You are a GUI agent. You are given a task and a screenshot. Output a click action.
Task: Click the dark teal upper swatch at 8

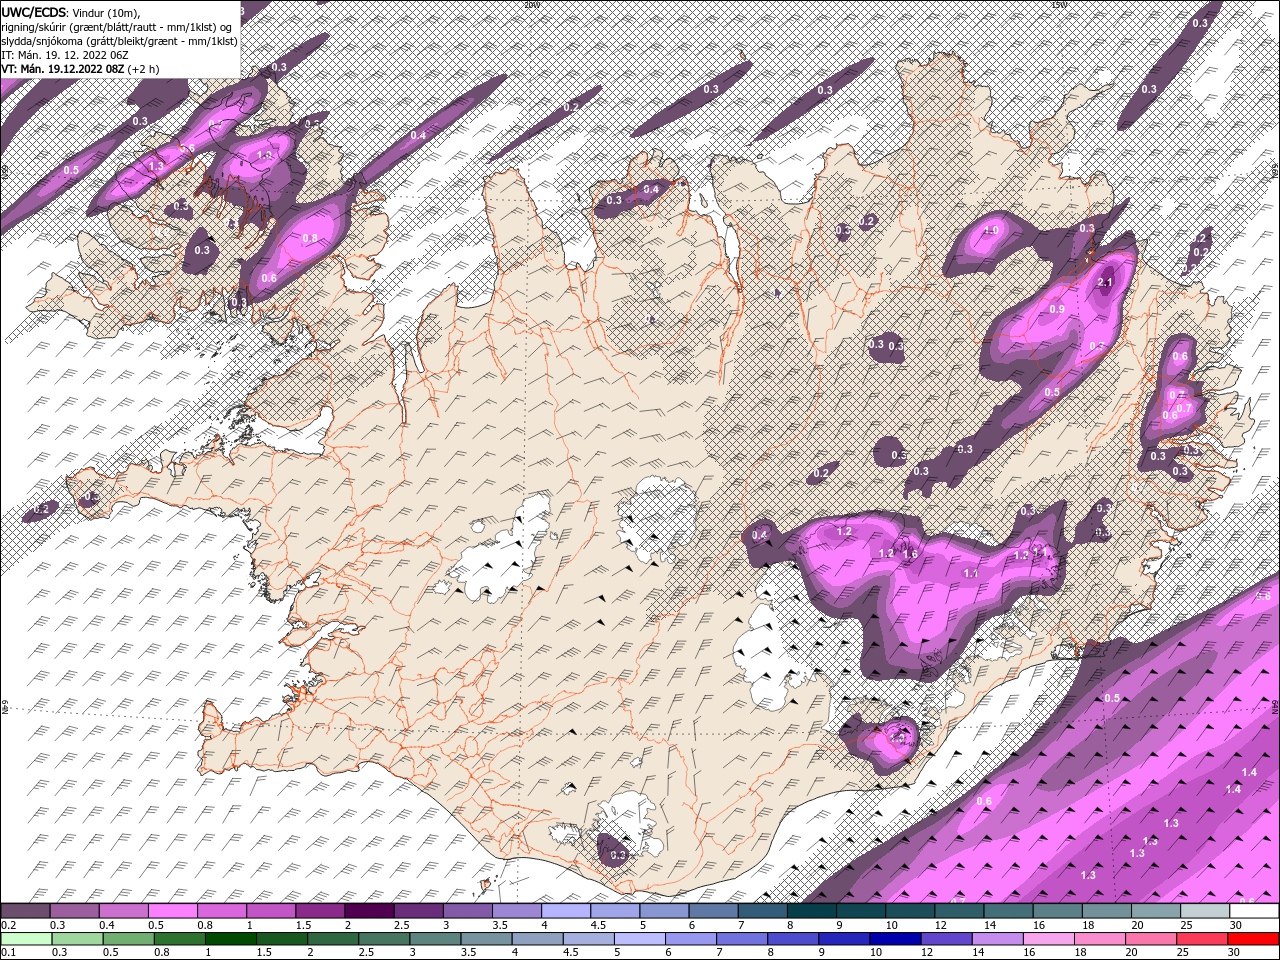pos(811,911)
